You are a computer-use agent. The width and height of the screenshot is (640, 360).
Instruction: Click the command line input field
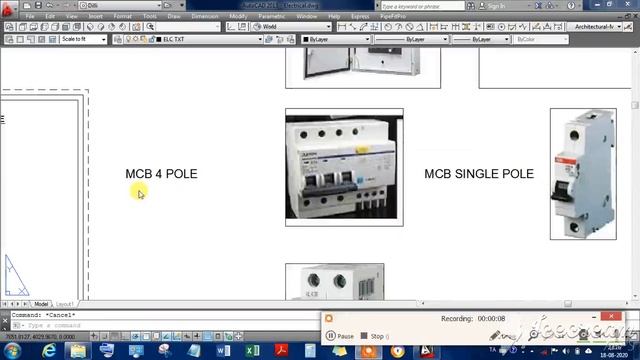pos(165,326)
